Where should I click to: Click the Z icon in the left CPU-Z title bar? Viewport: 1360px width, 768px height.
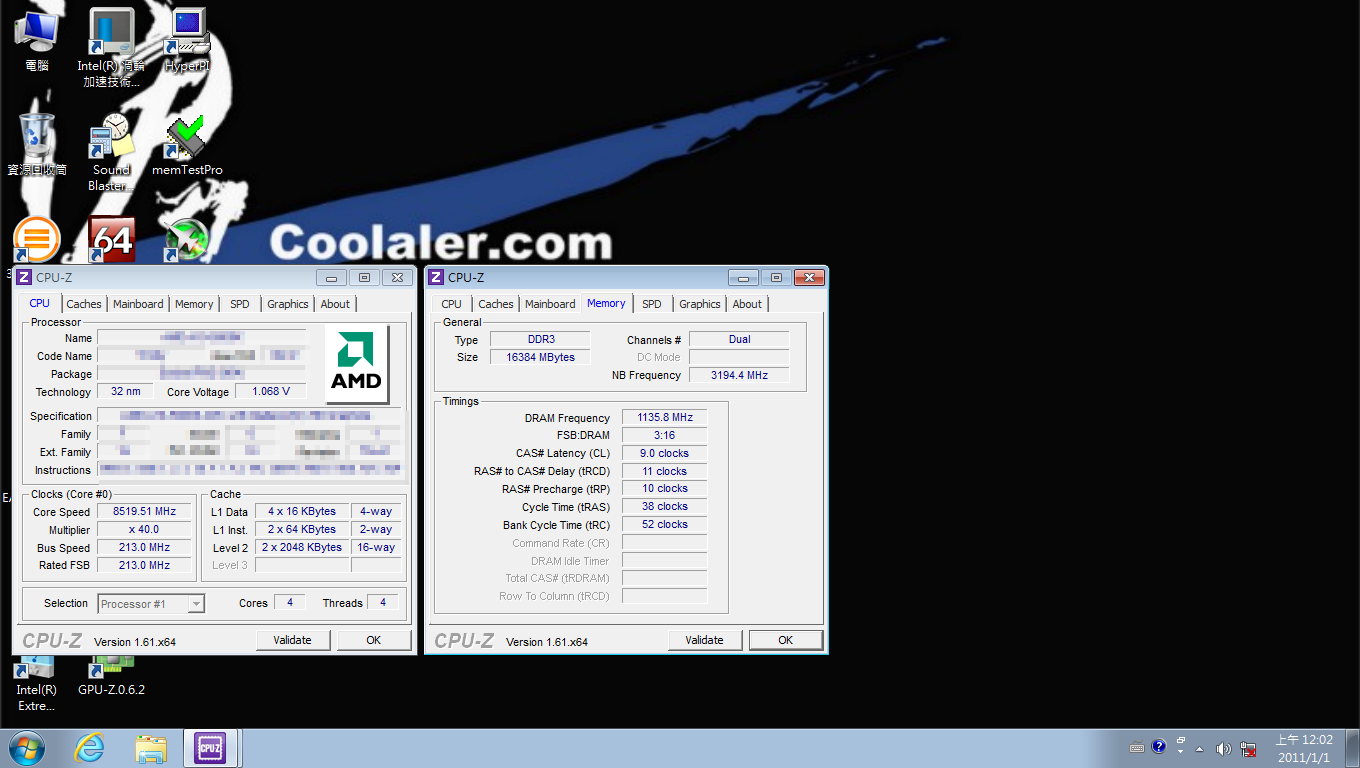coord(24,277)
